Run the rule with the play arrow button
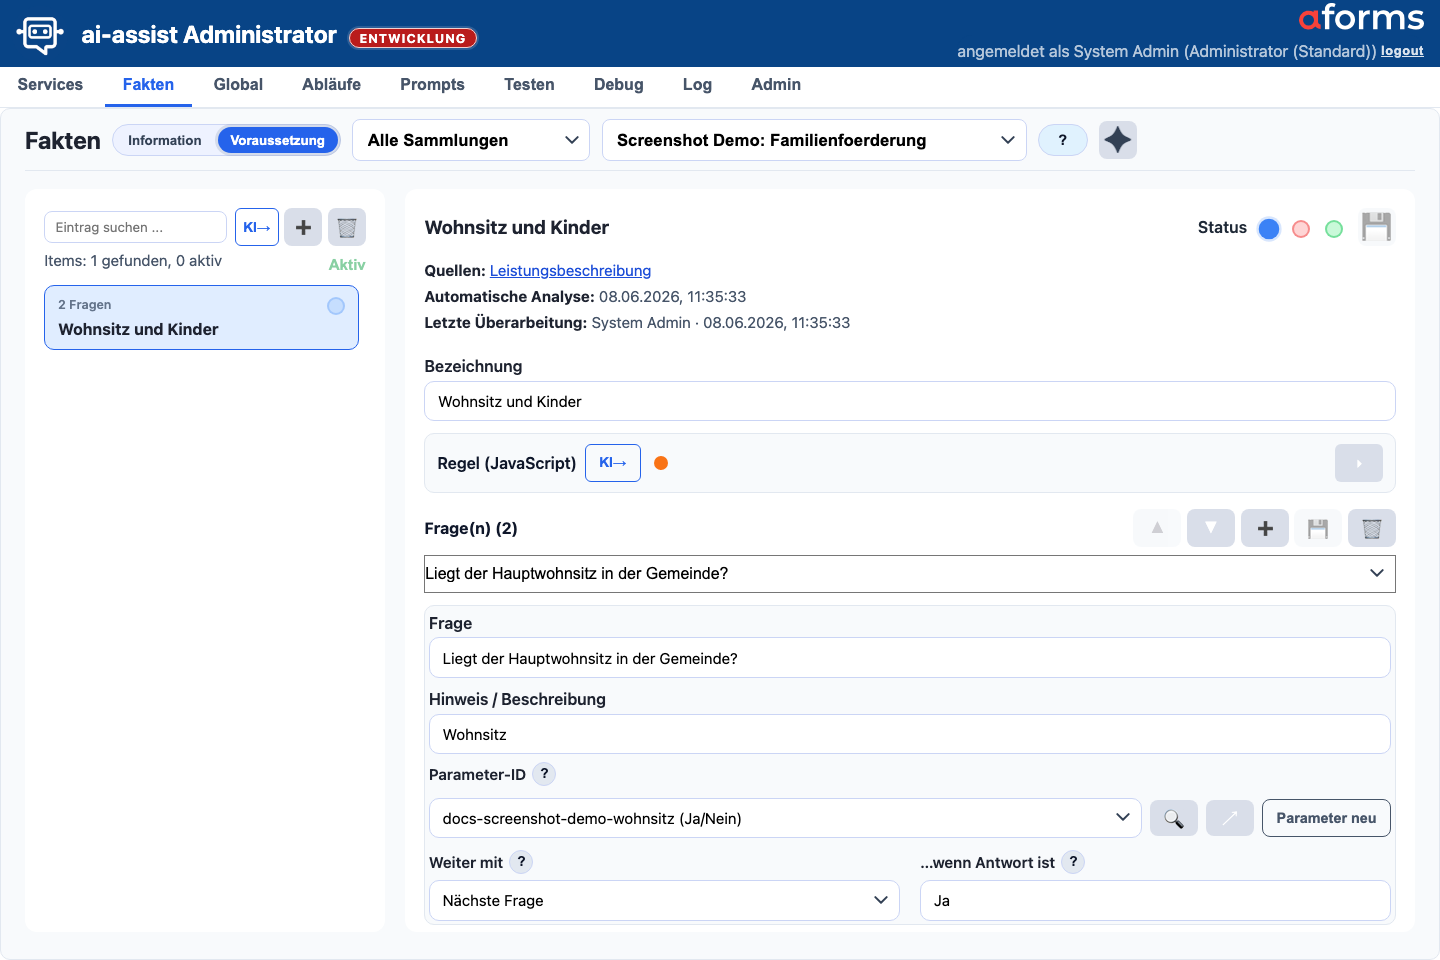The width and height of the screenshot is (1440, 960). tap(1359, 463)
